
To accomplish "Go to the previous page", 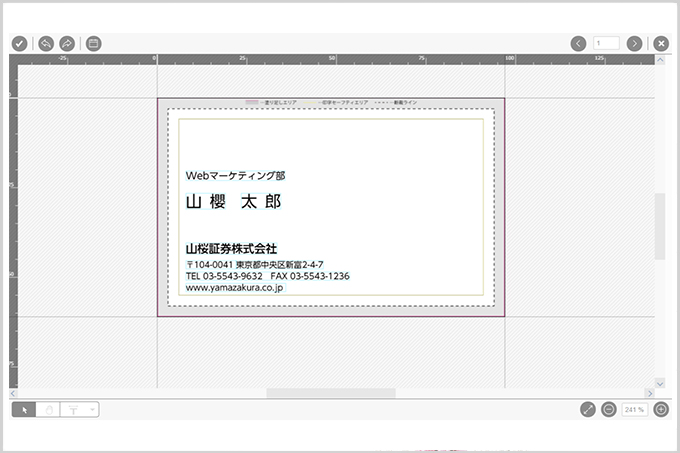I will point(578,43).
